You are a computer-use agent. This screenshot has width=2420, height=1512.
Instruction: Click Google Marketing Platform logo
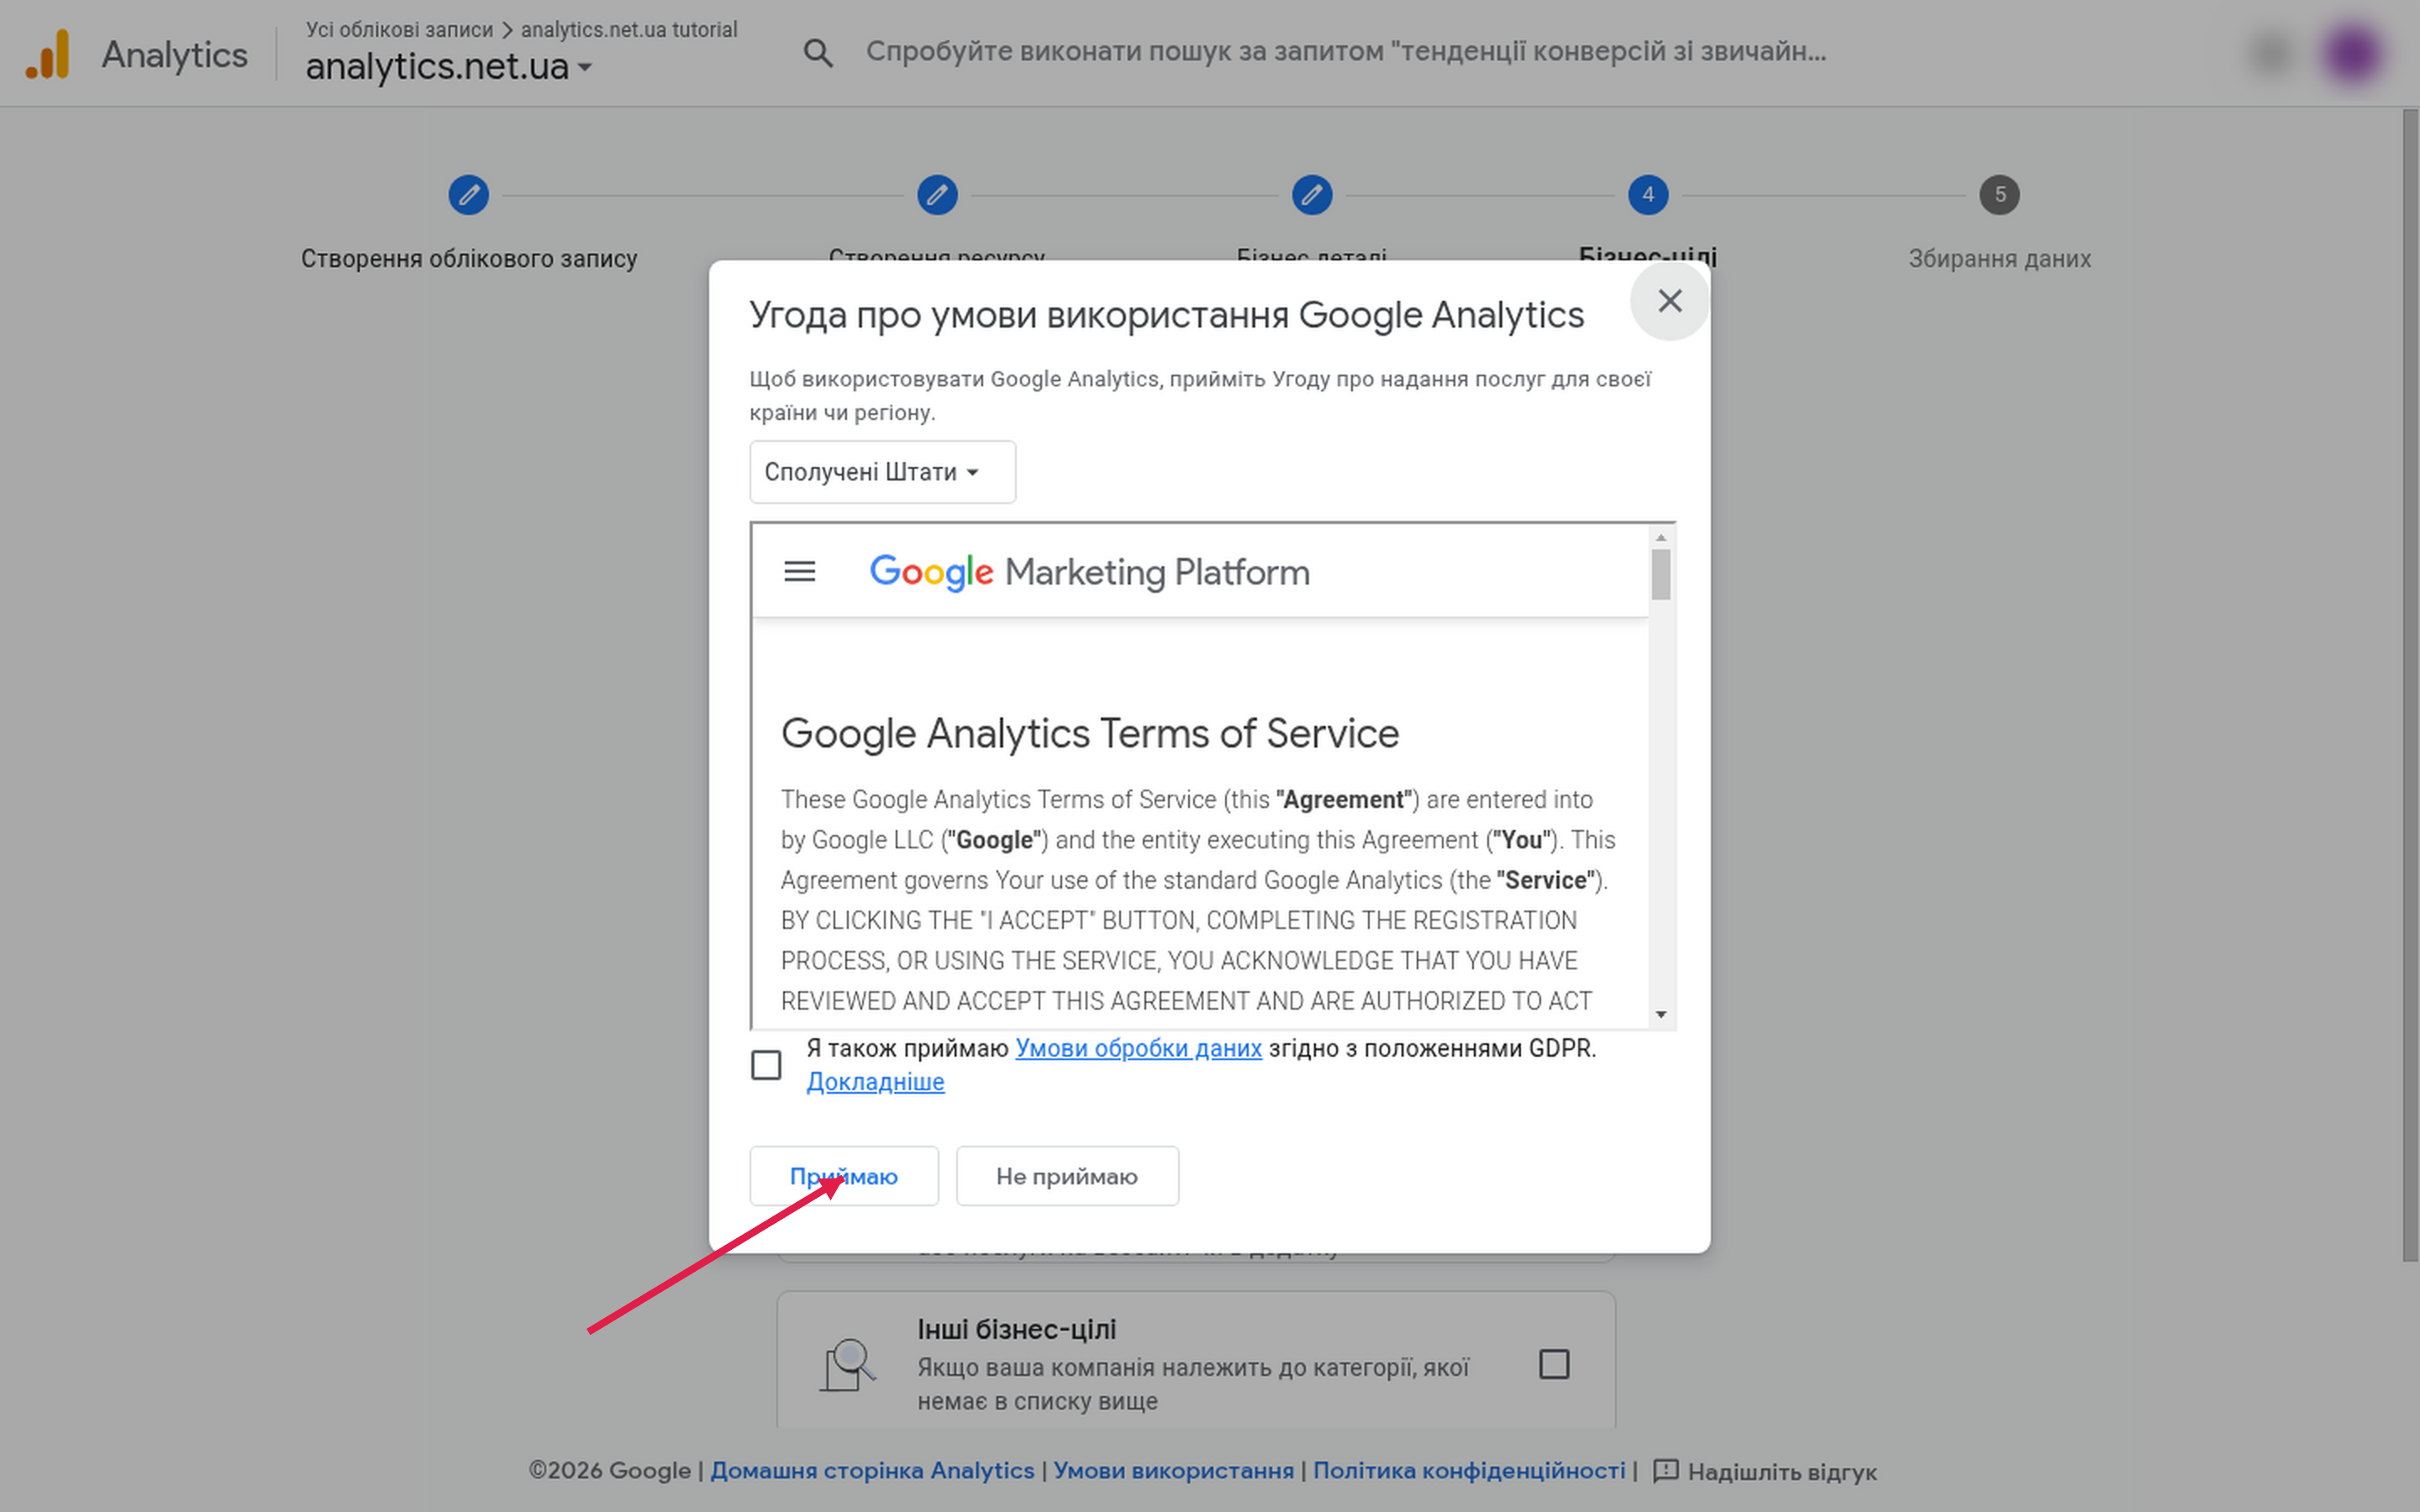pyautogui.click(x=1089, y=572)
